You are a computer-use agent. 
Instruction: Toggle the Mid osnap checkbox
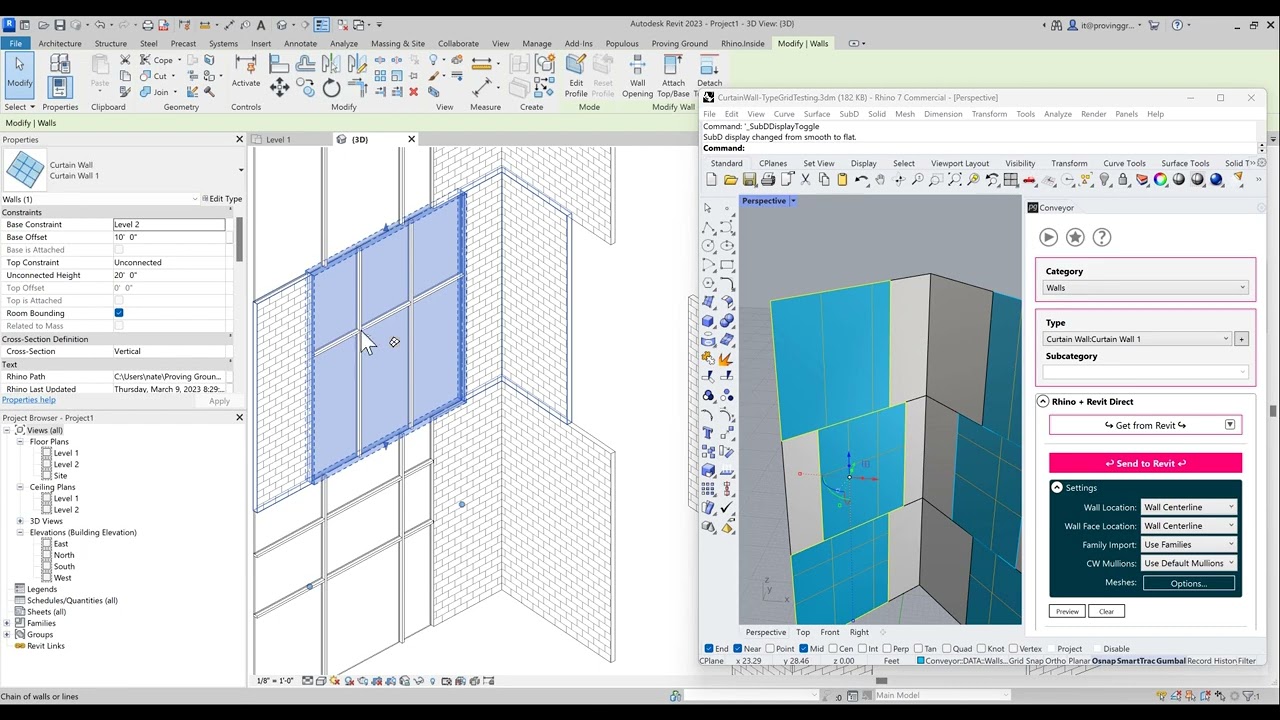(804, 649)
